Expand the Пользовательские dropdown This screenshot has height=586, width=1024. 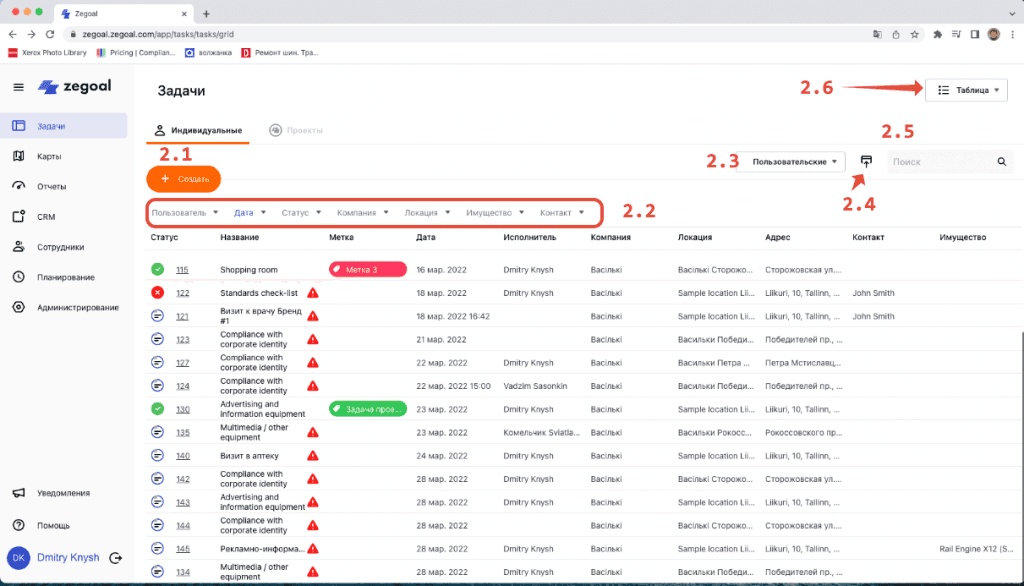coord(793,162)
